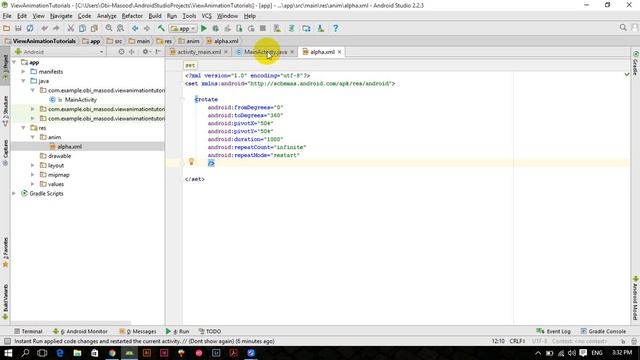Open the TODO tool window
640x360 pixels.
210,331
